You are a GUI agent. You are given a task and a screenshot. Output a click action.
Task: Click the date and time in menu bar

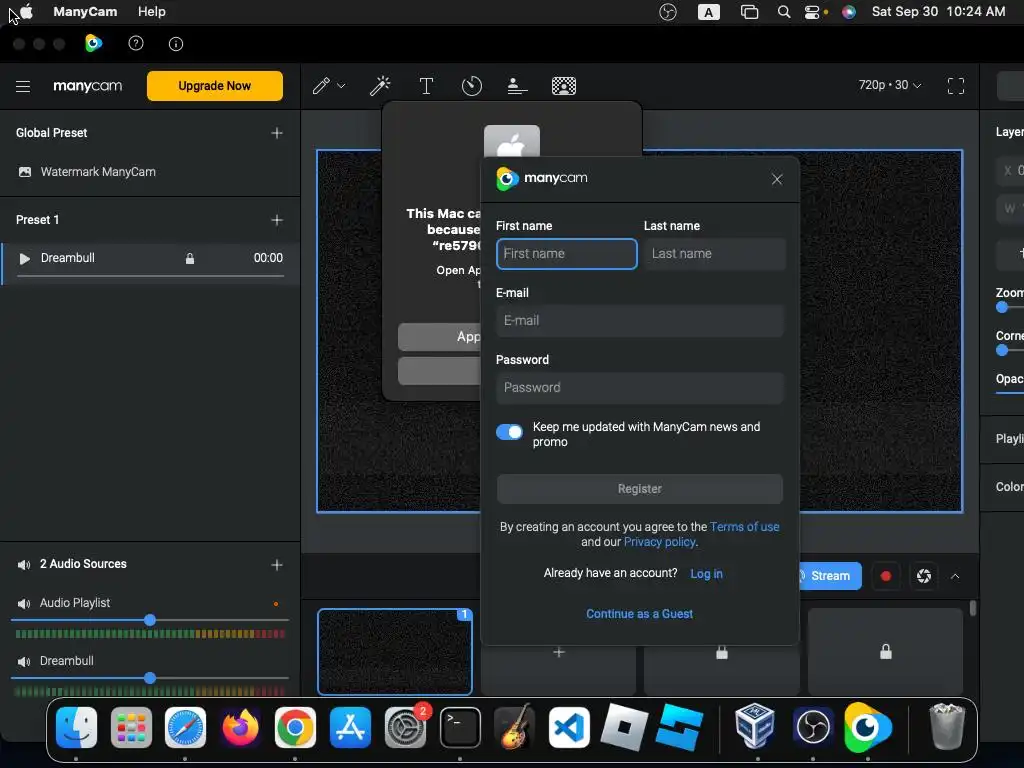pyautogui.click(x=938, y=12)
